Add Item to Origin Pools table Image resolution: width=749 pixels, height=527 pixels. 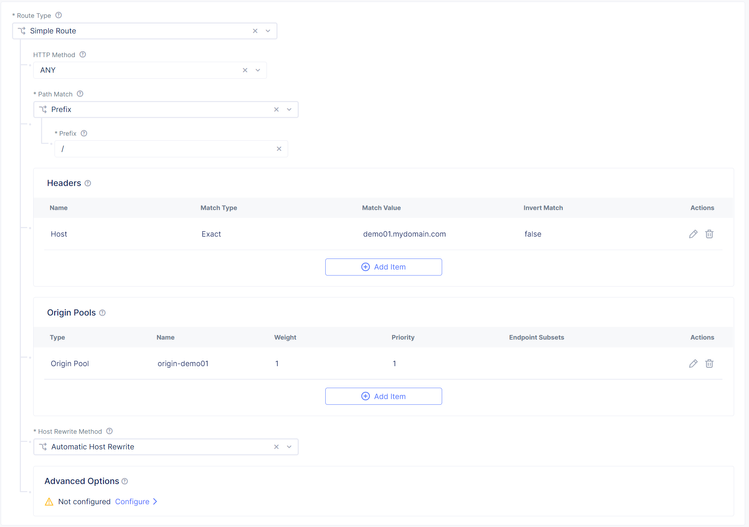383,397
